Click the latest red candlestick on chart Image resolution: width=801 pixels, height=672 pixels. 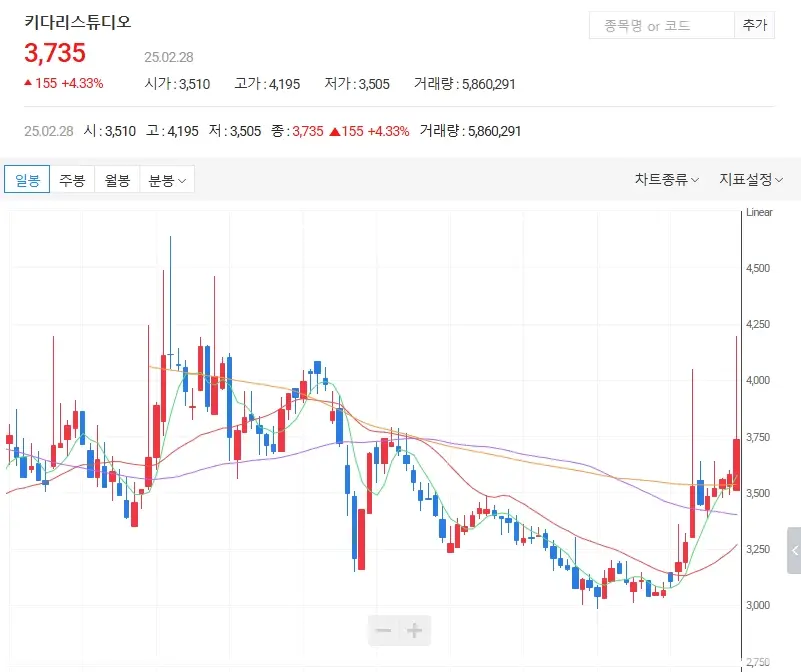(x=736, y=465)
